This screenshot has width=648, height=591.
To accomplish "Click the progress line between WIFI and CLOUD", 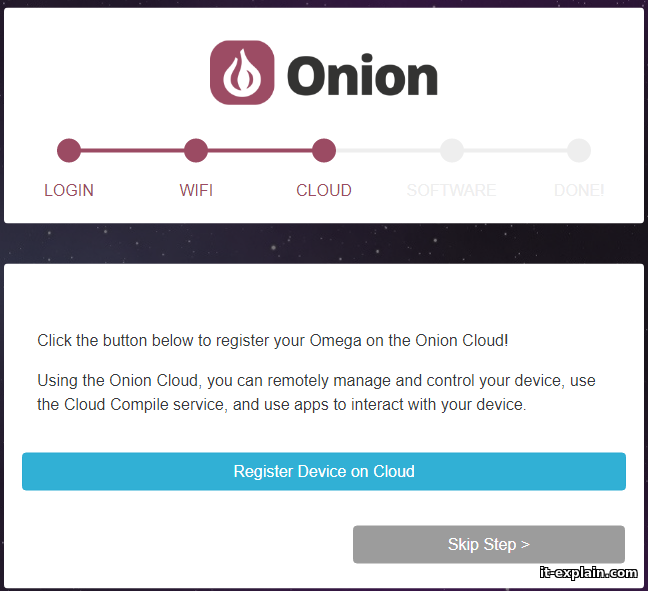I will point(260,151).
